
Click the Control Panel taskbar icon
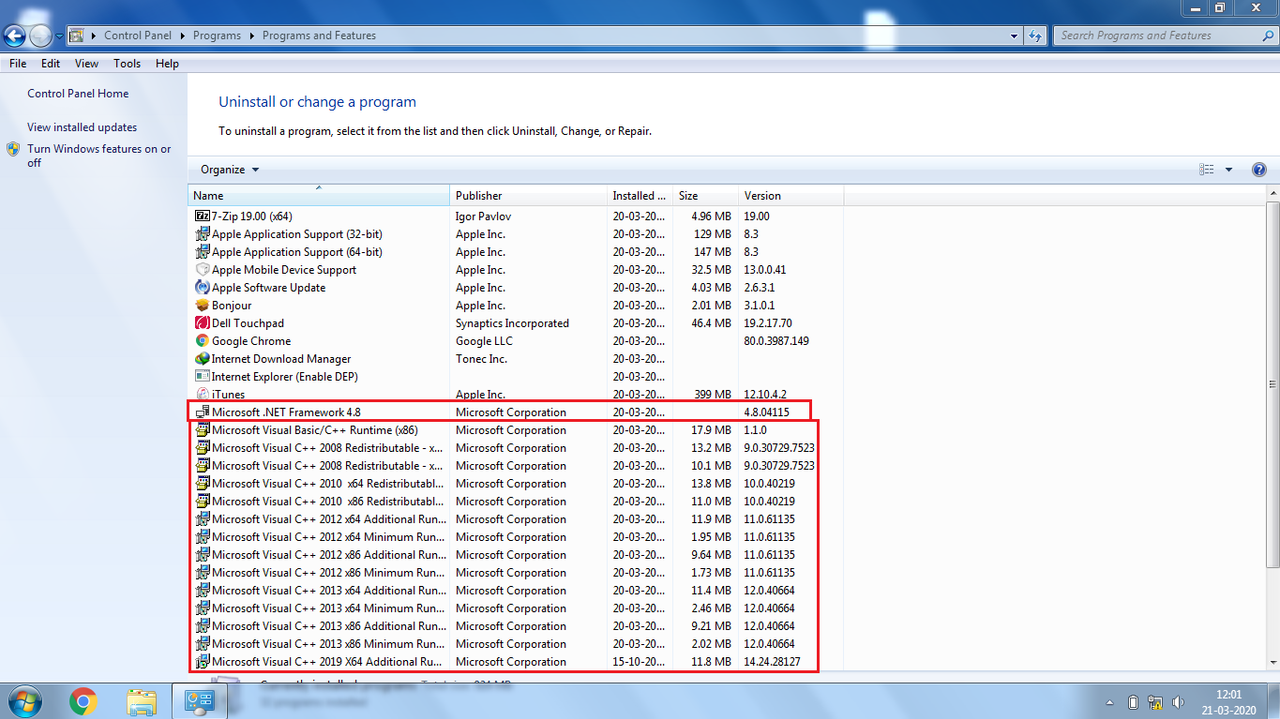(199, 702)
